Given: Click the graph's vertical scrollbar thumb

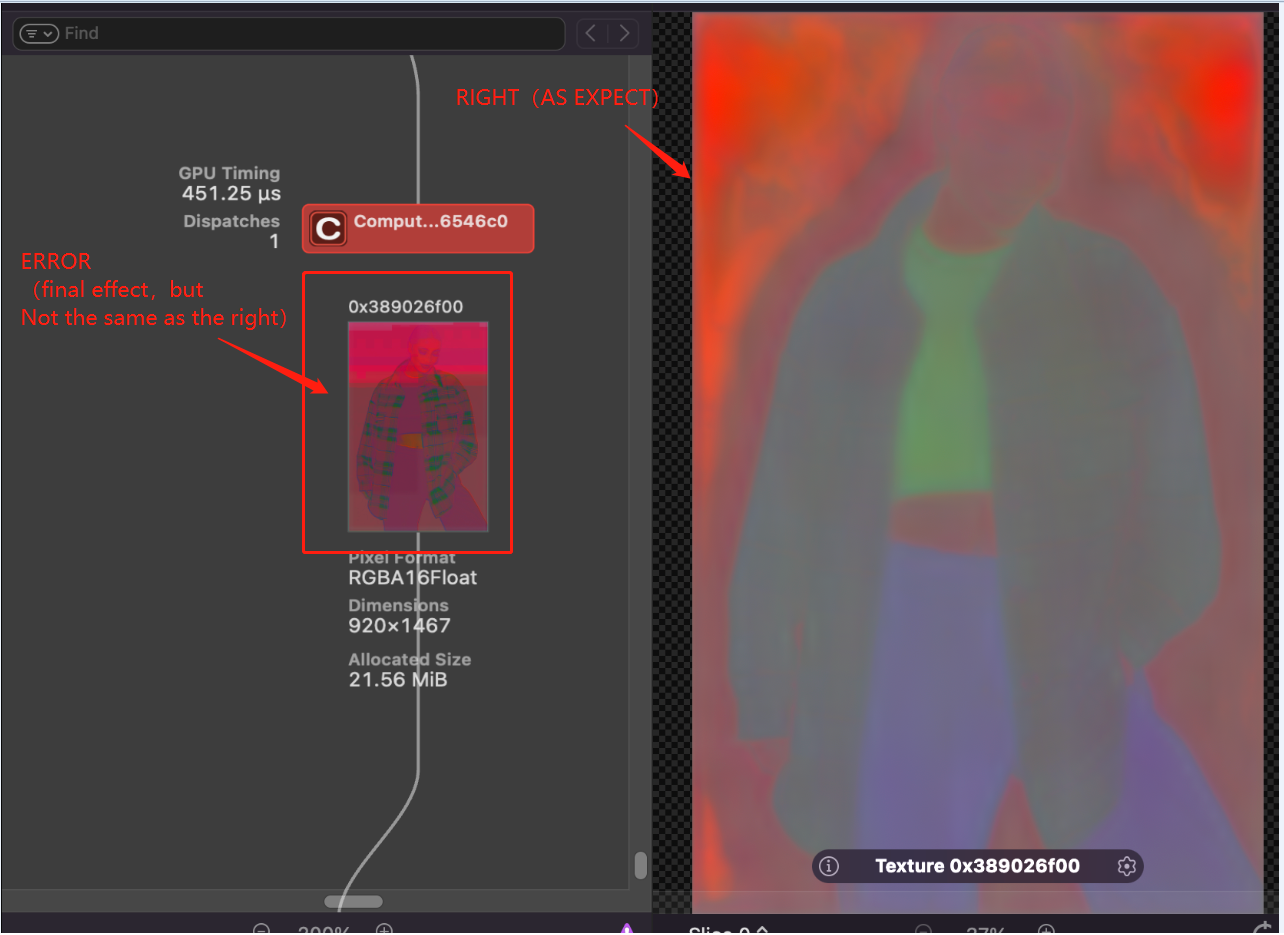Looking at the screenshot, I should 641,865.
